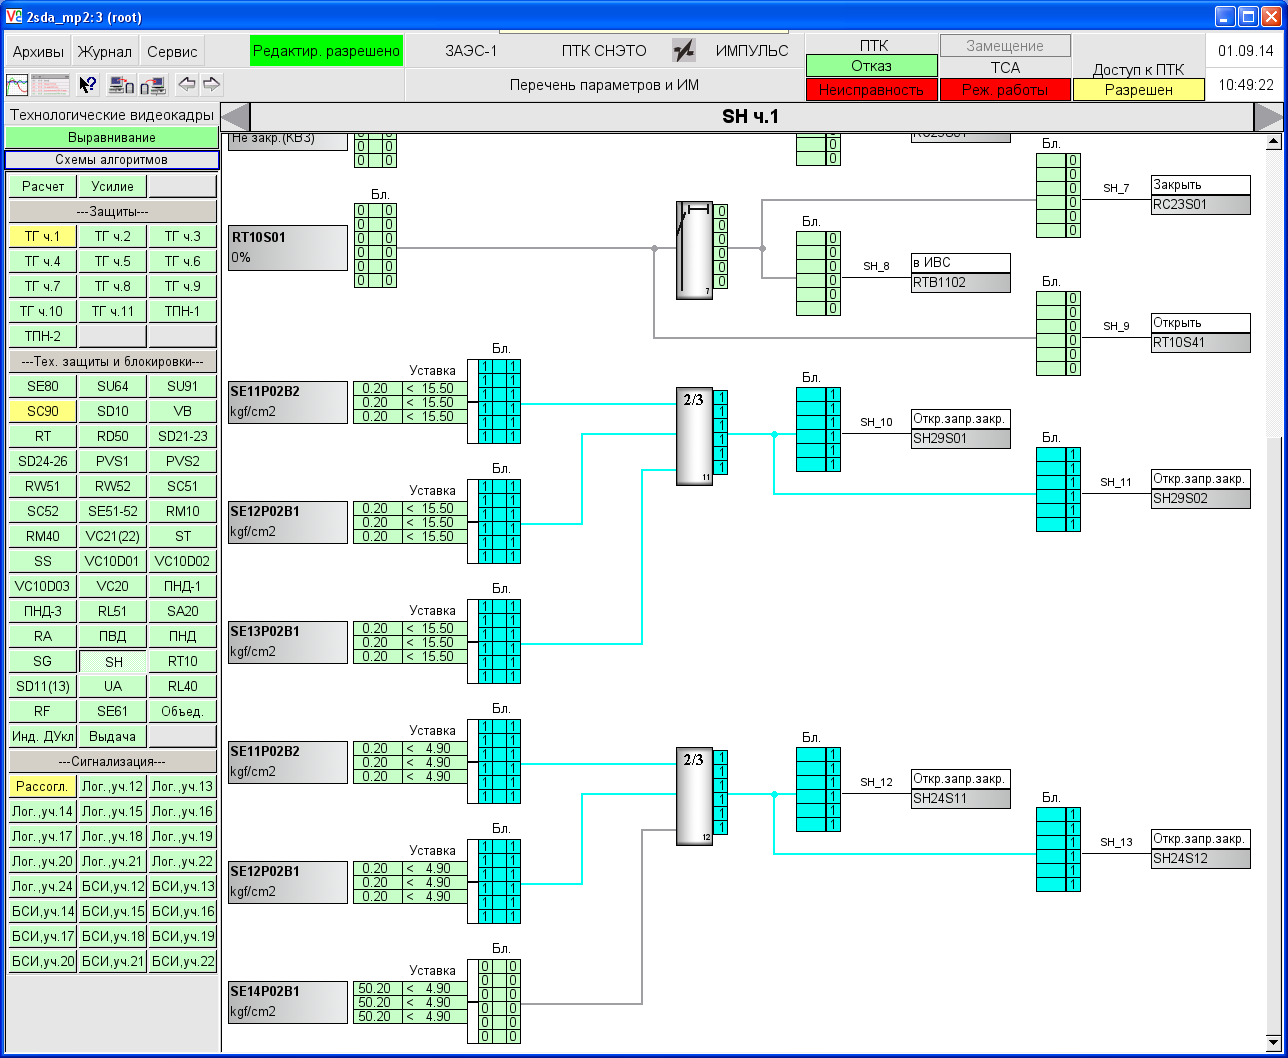Open Лог.,уч.15 signaling frame
Screen dimensions: 1288x1058
(x=113, y=811)
